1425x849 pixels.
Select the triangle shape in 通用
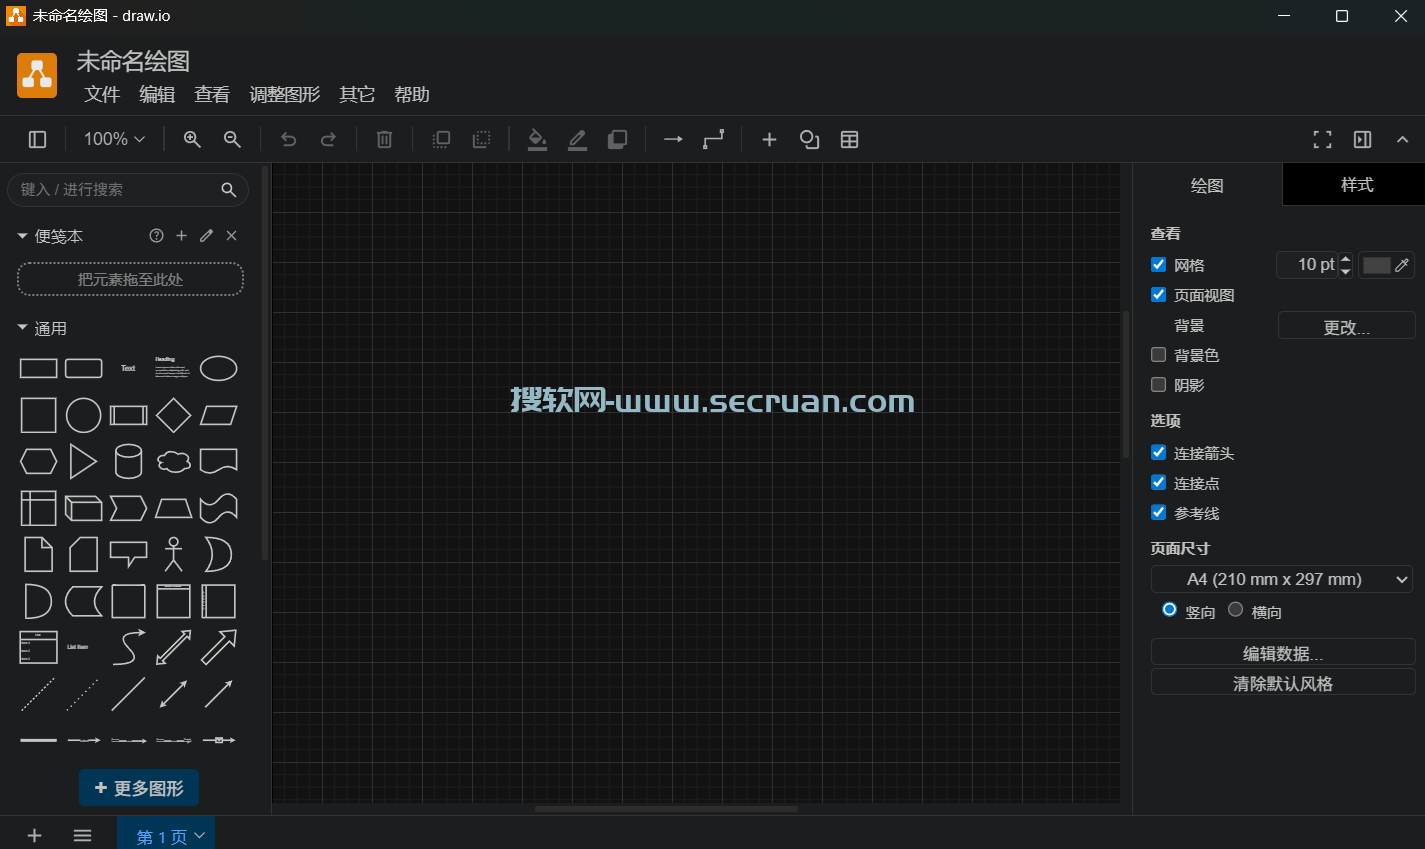pyautogui.click(x=83, y=461)
